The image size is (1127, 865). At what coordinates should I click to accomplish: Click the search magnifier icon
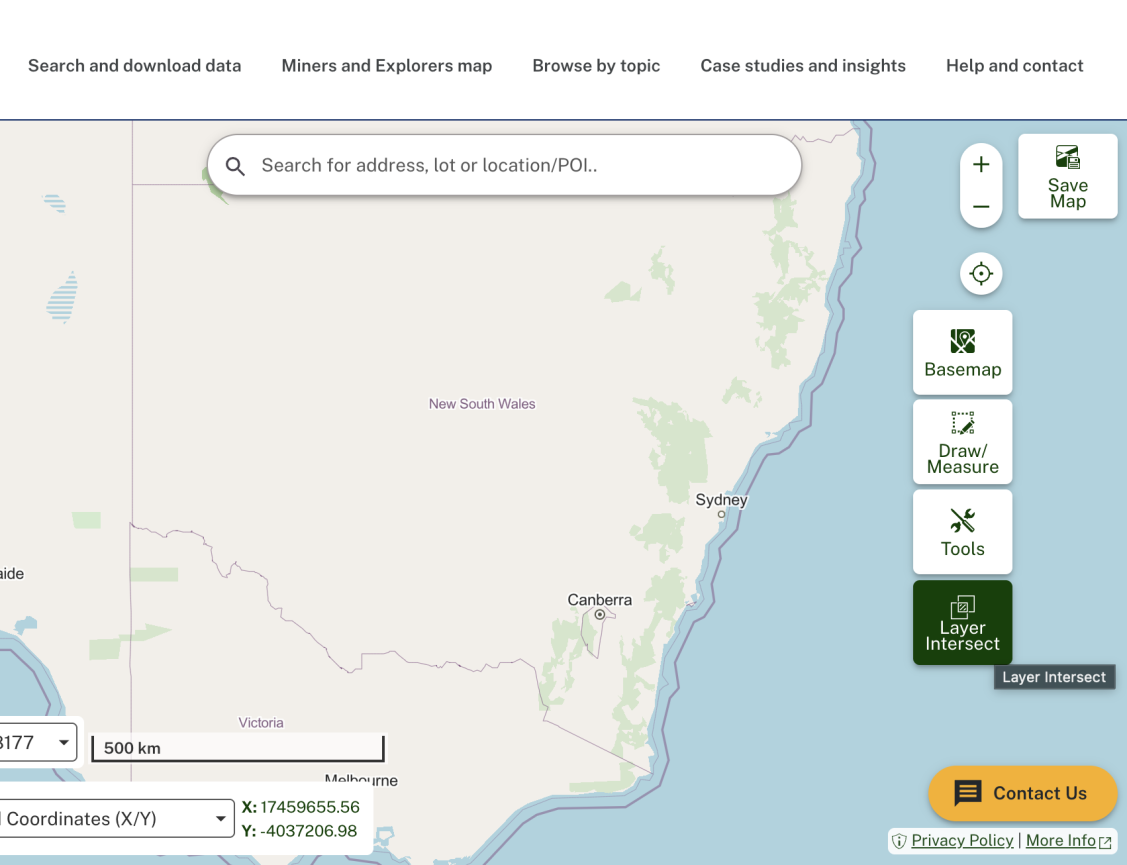tap(235, 166)
